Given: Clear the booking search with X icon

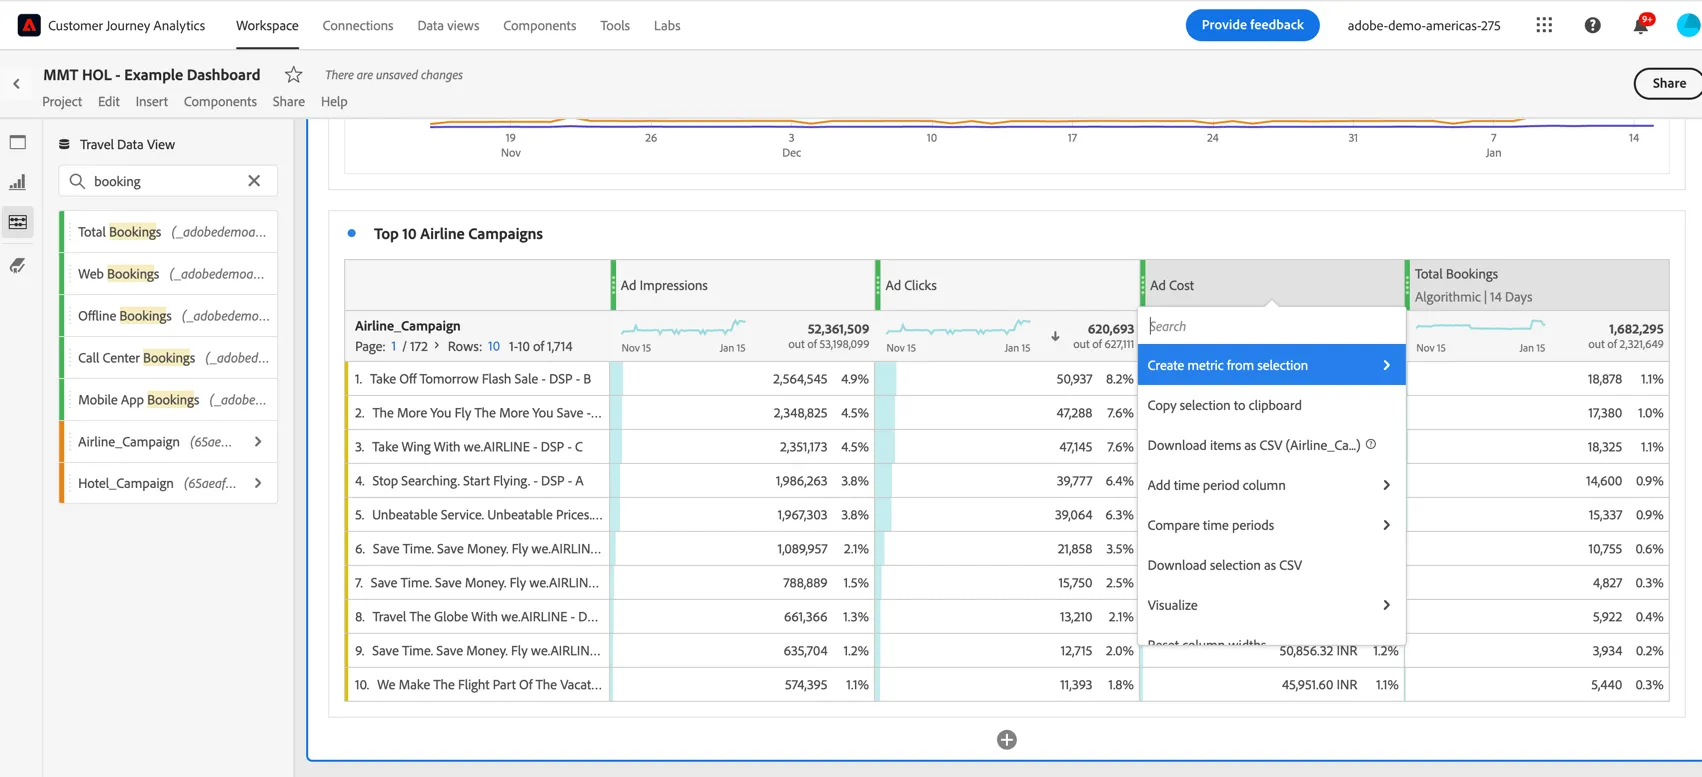Looking at the screenshot, I should pos(254,181).
